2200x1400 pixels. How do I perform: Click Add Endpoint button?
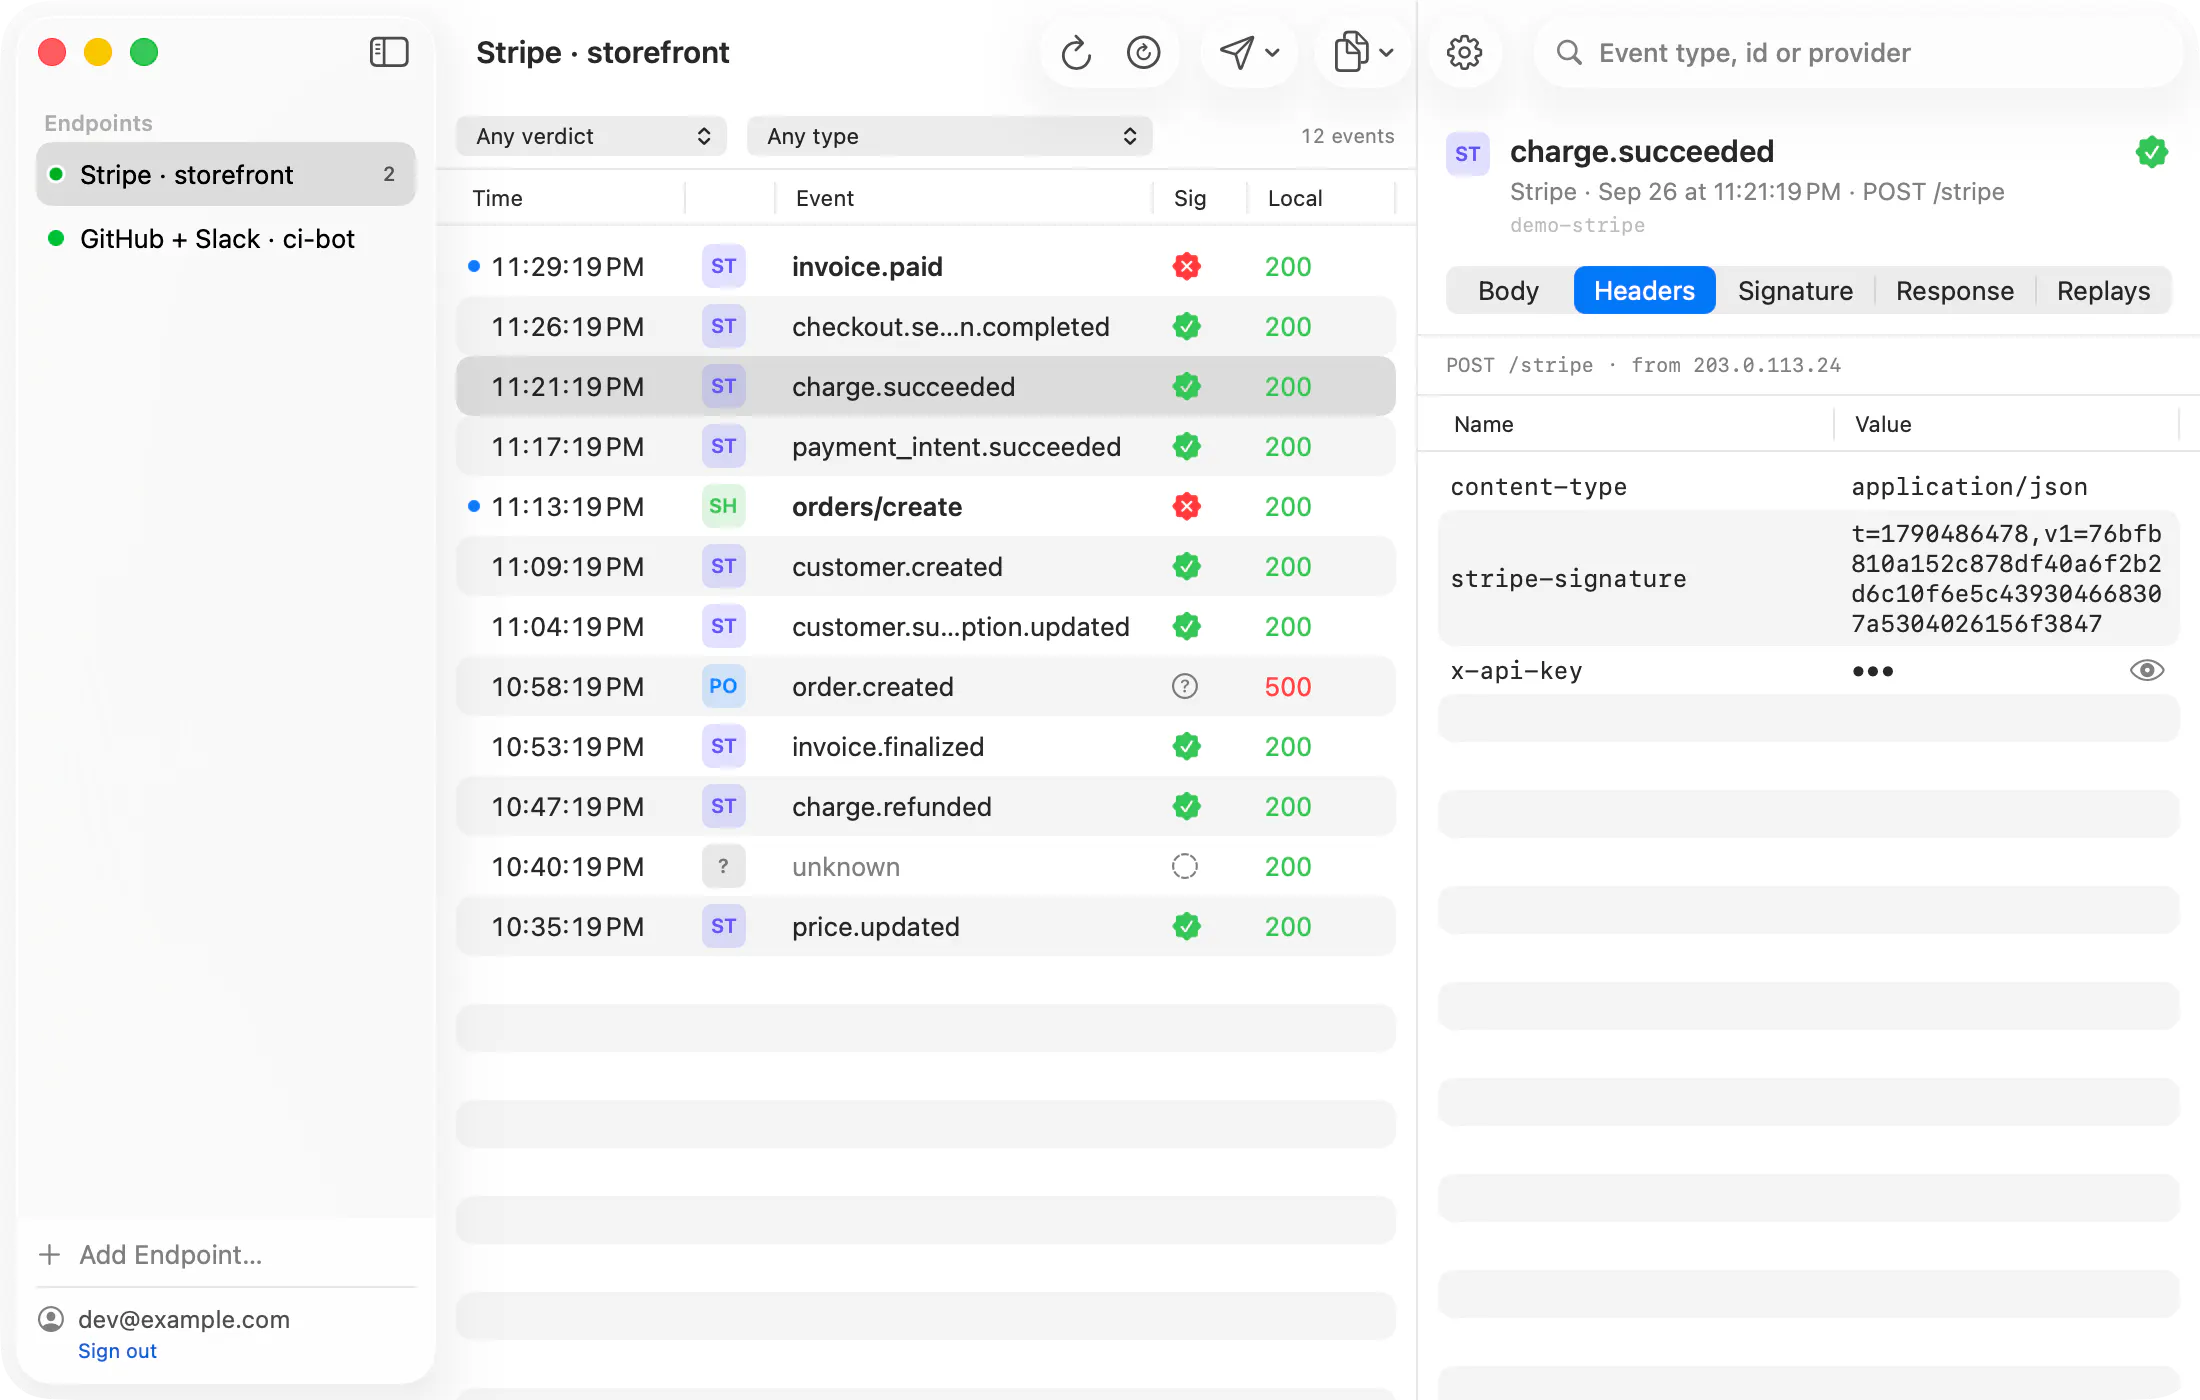pos(150,1254)
